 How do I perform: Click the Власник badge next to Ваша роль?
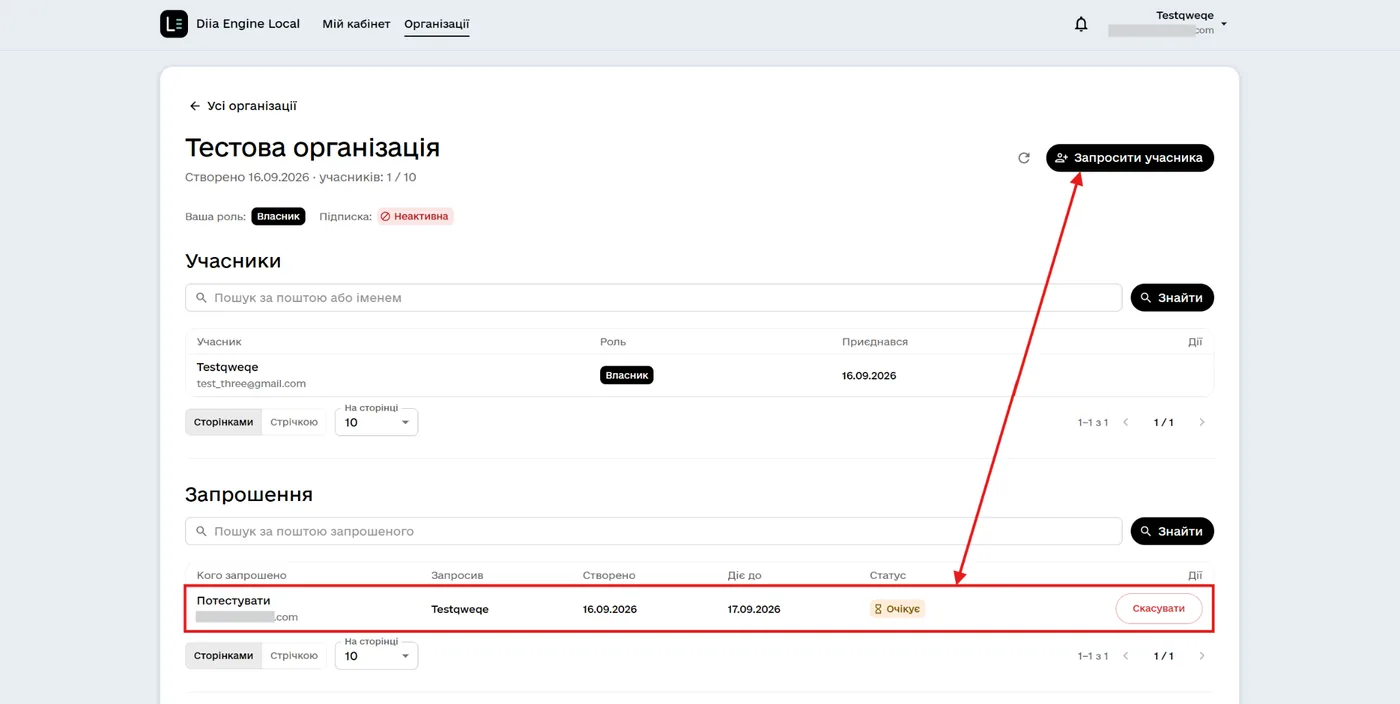pos(278,216)
